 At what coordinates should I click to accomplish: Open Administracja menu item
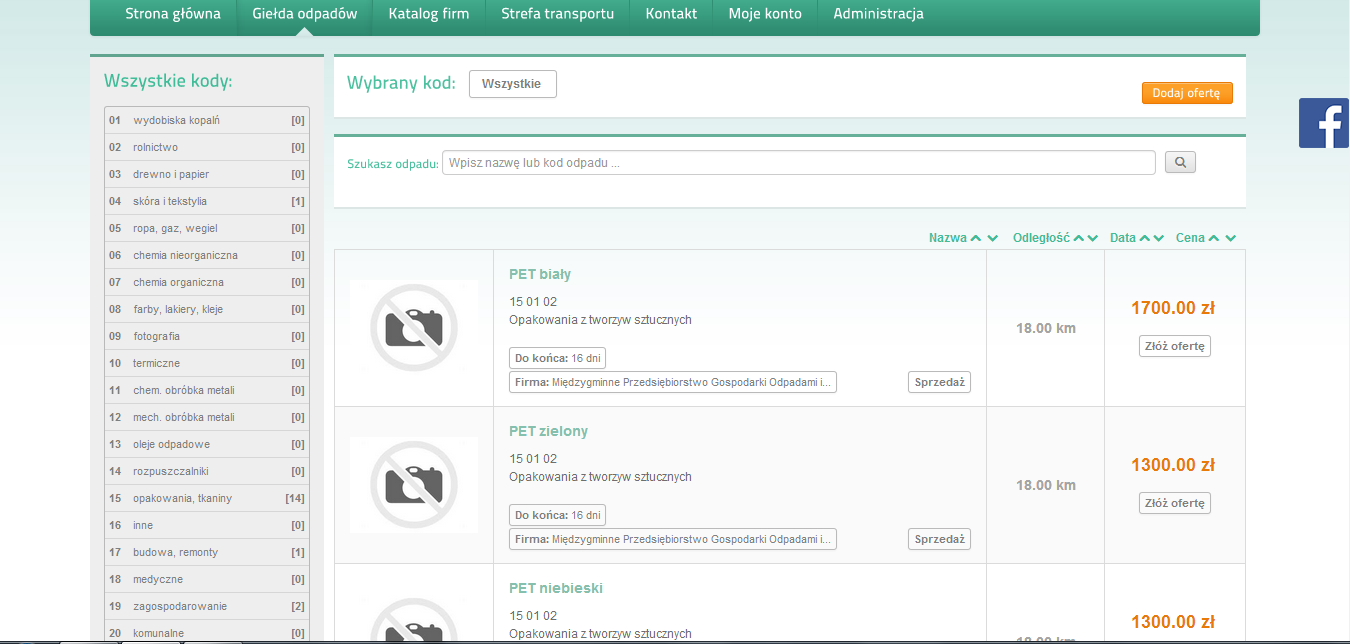[879, 14]
